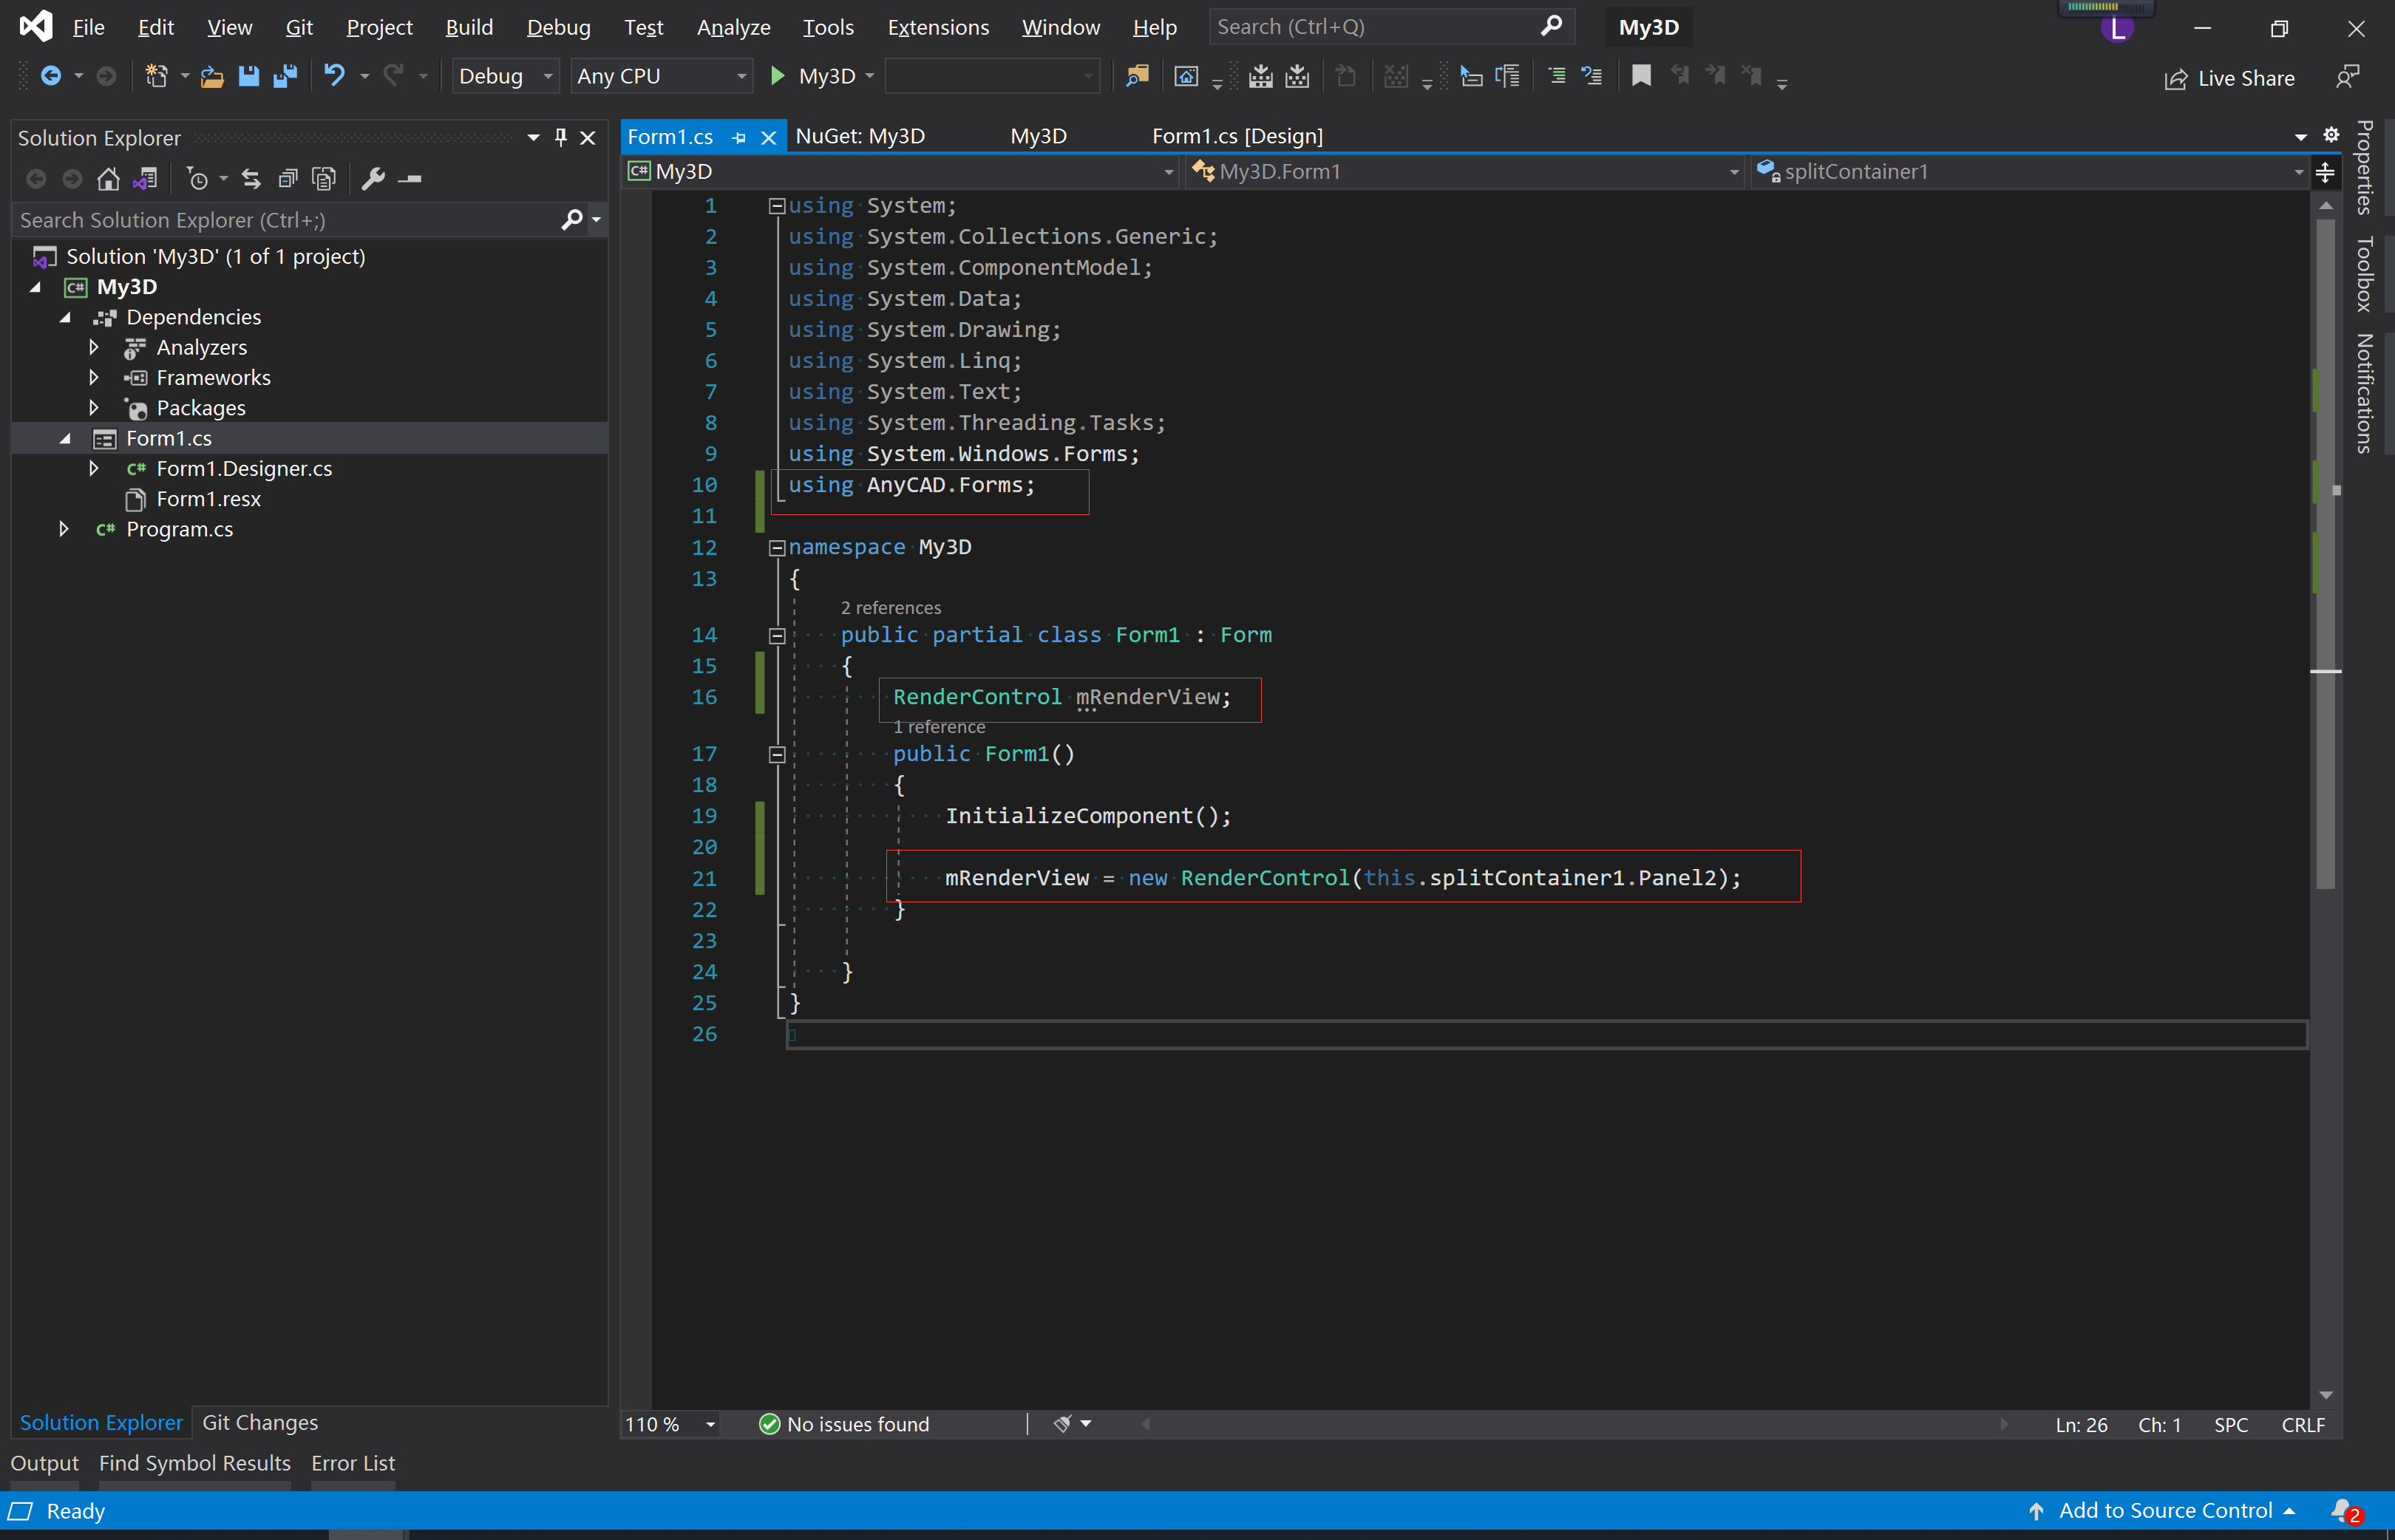Click the Feedback icon near Live Share
The width and height of the screenshot is (2395, 1540).
point(2347,77)
